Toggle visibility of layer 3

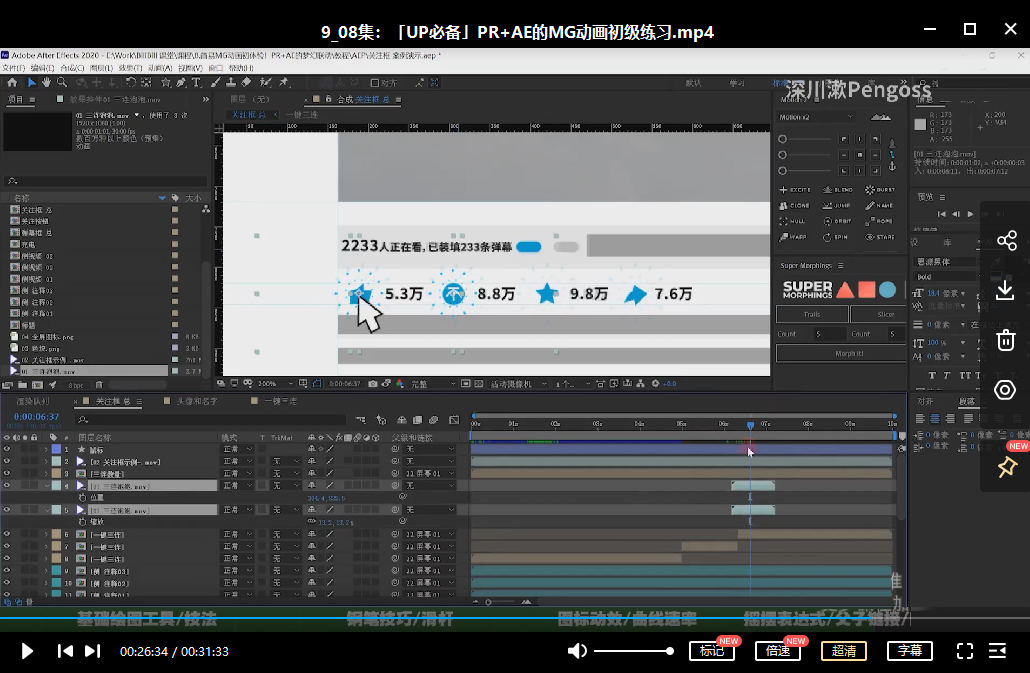click(x=7, y=474)
